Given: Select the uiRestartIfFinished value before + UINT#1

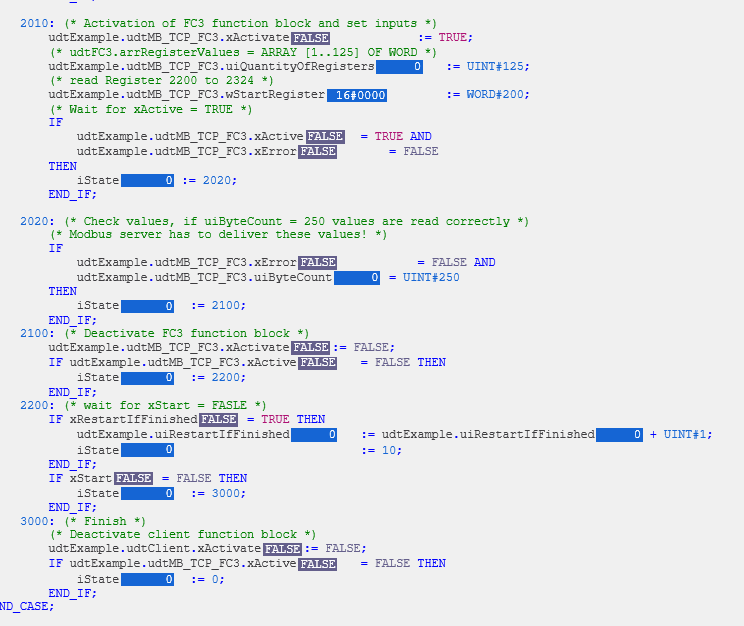Looking at the screenshot, I should [x=619, y=435].
